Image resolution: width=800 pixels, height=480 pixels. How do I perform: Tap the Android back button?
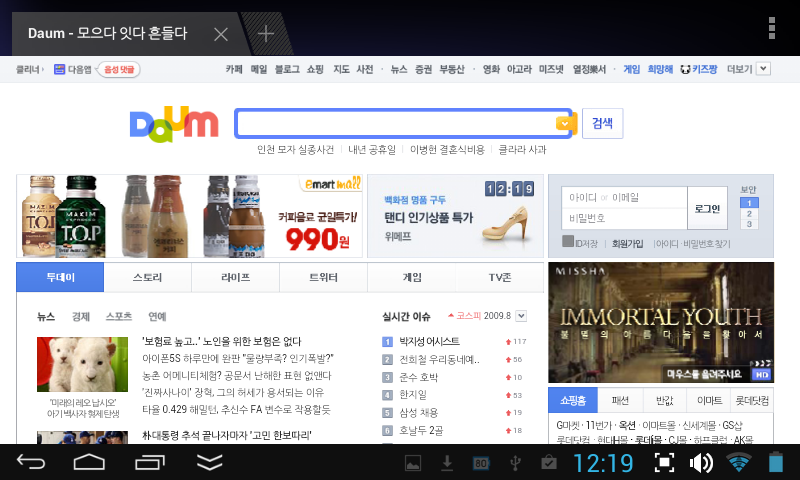(x=31, y=462)
